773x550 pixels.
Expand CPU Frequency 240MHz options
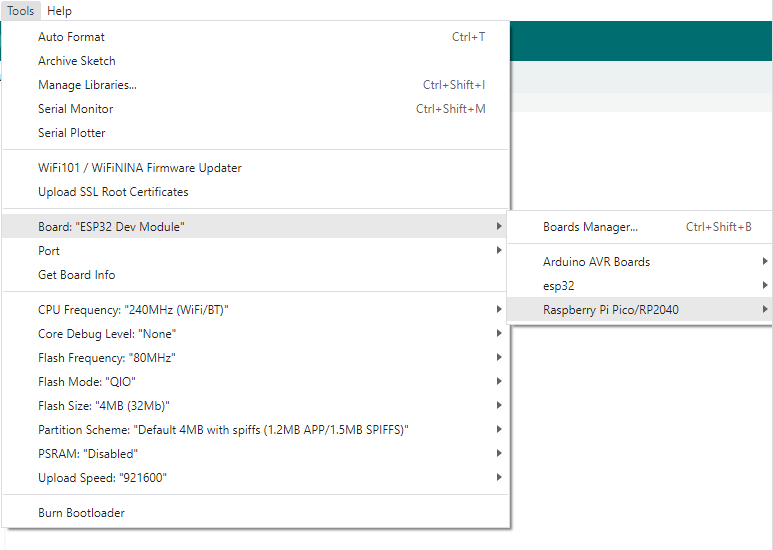click(x=133, y=310)
